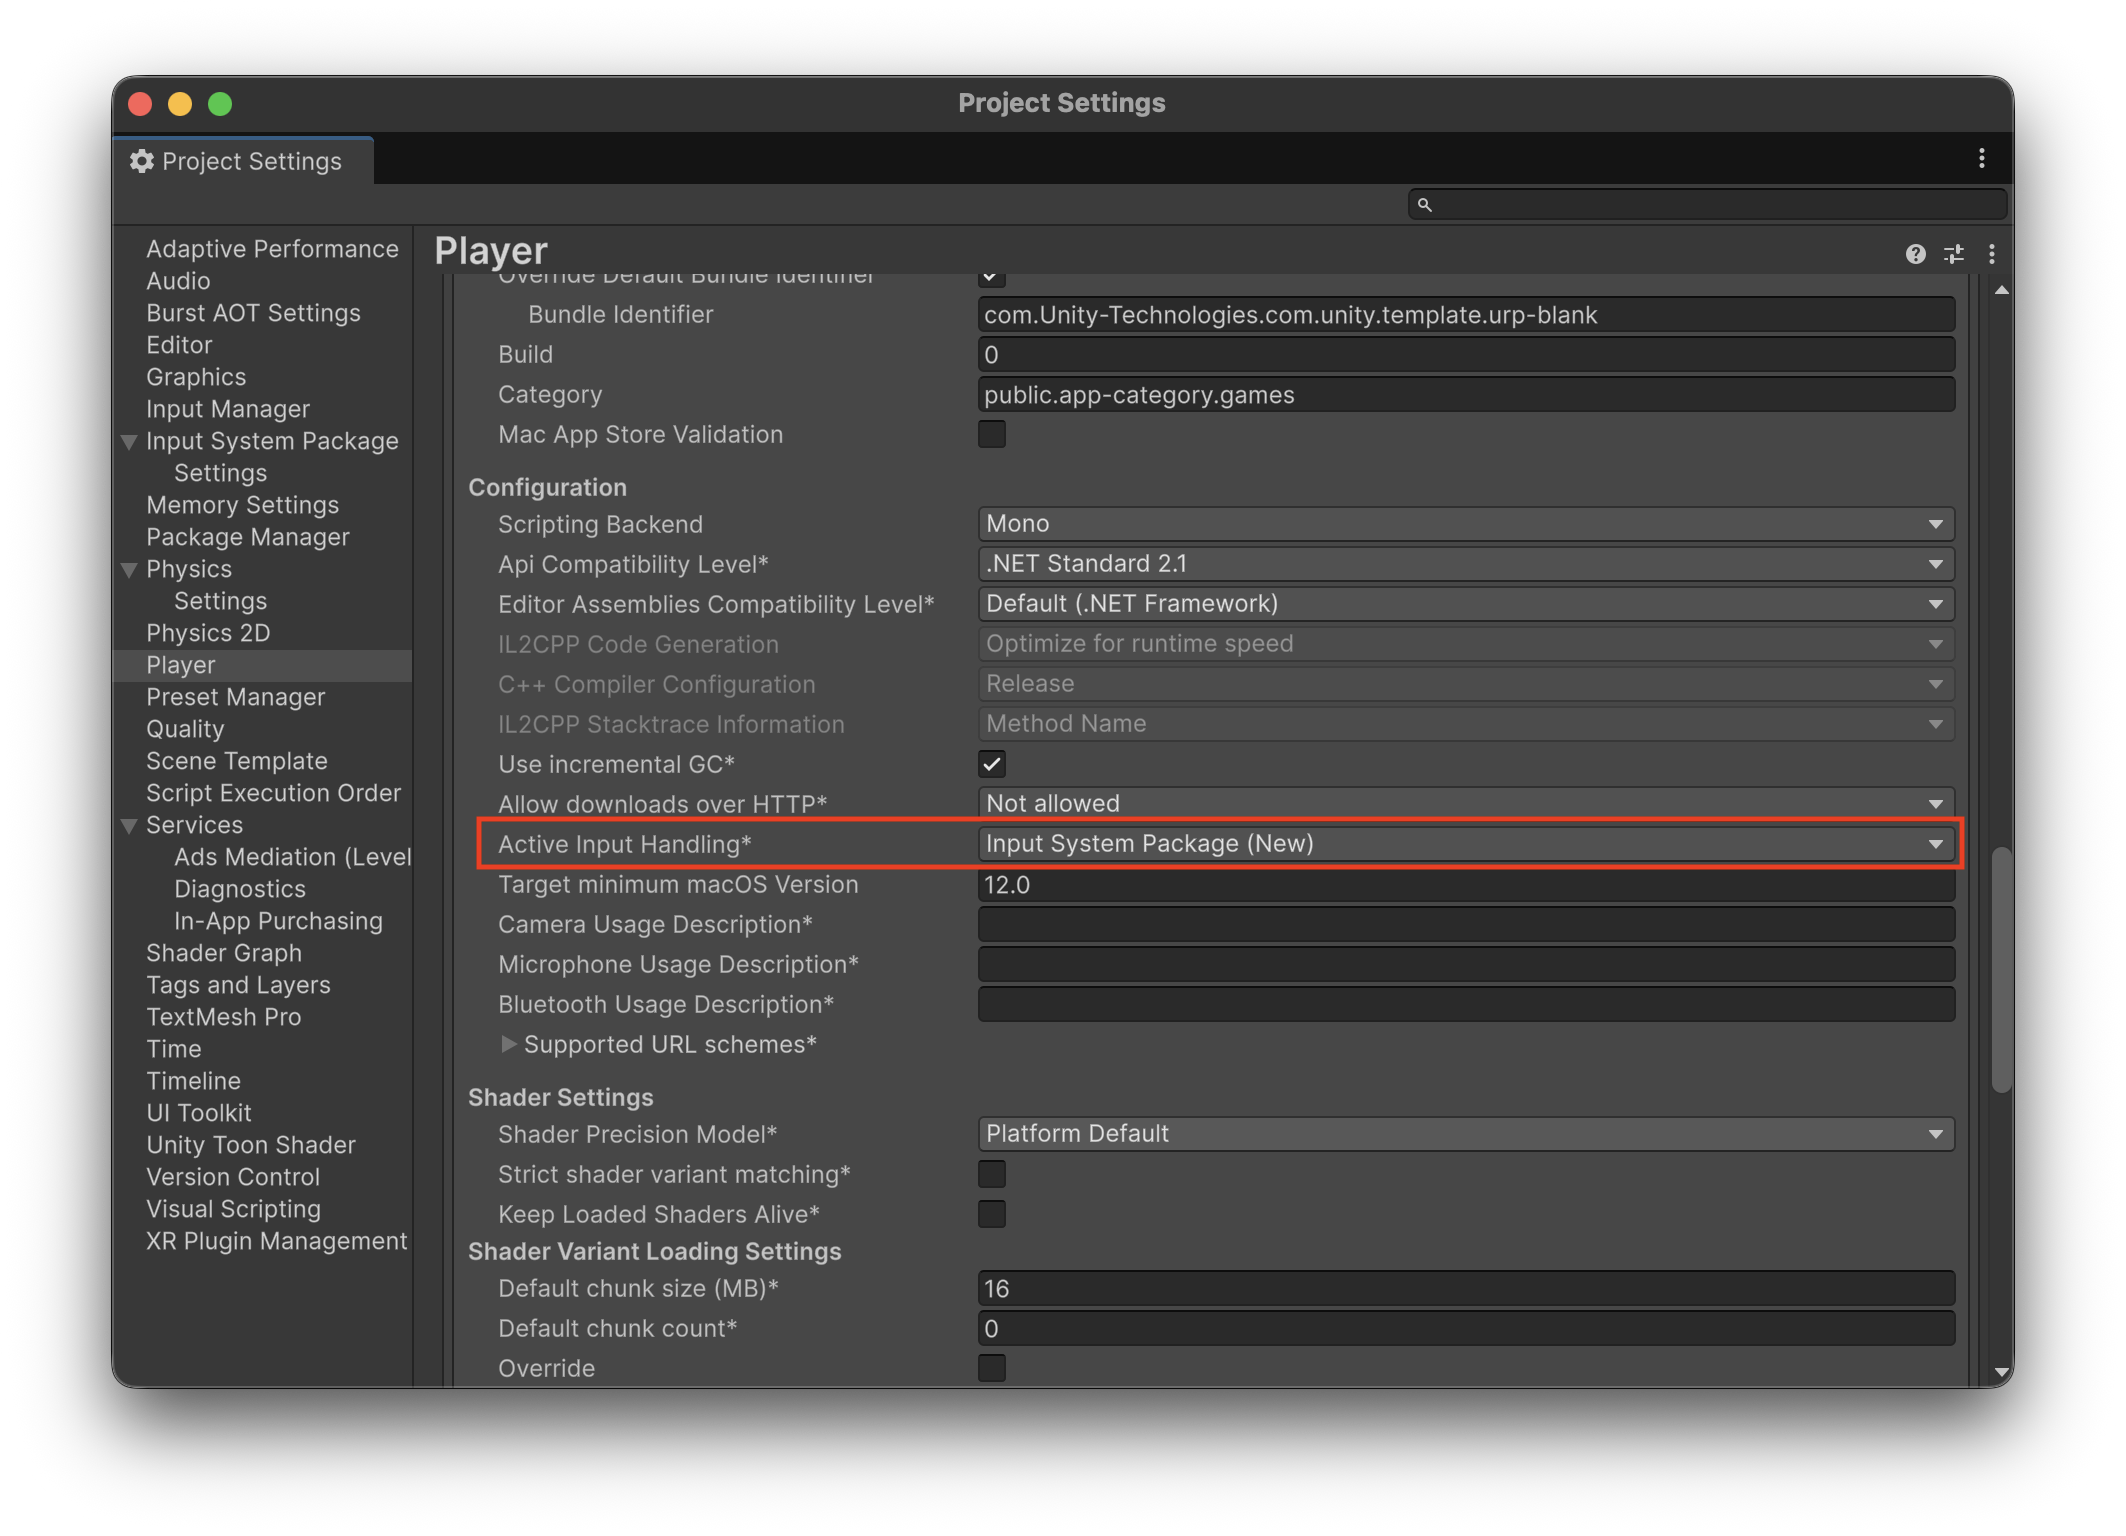
Task: Disable the Use incremental GC checkbox
Action: tap(991, 764)
